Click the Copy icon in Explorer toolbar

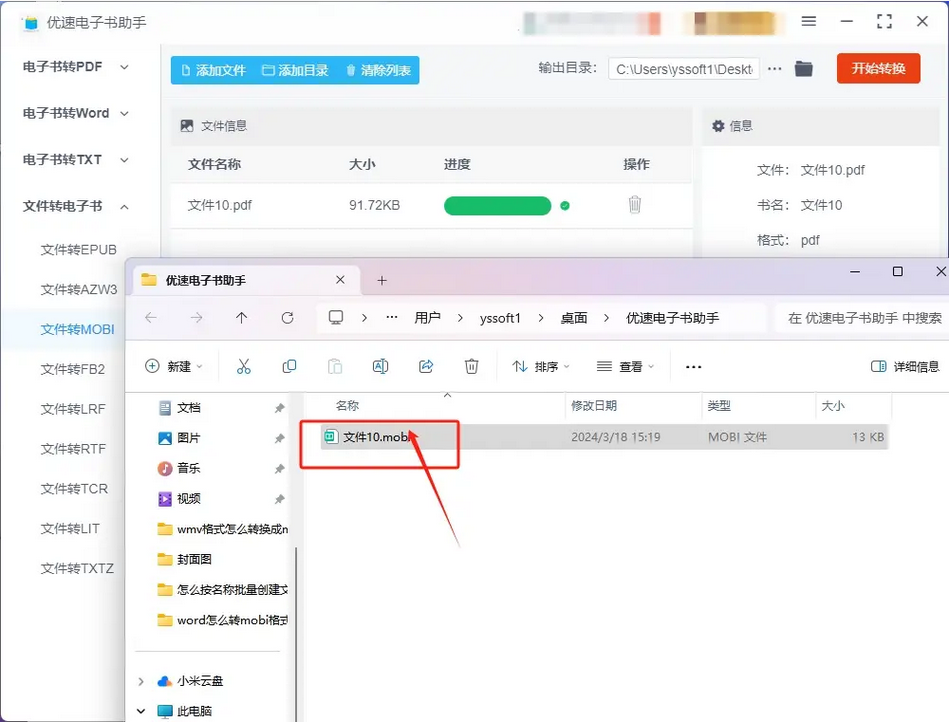289,366
